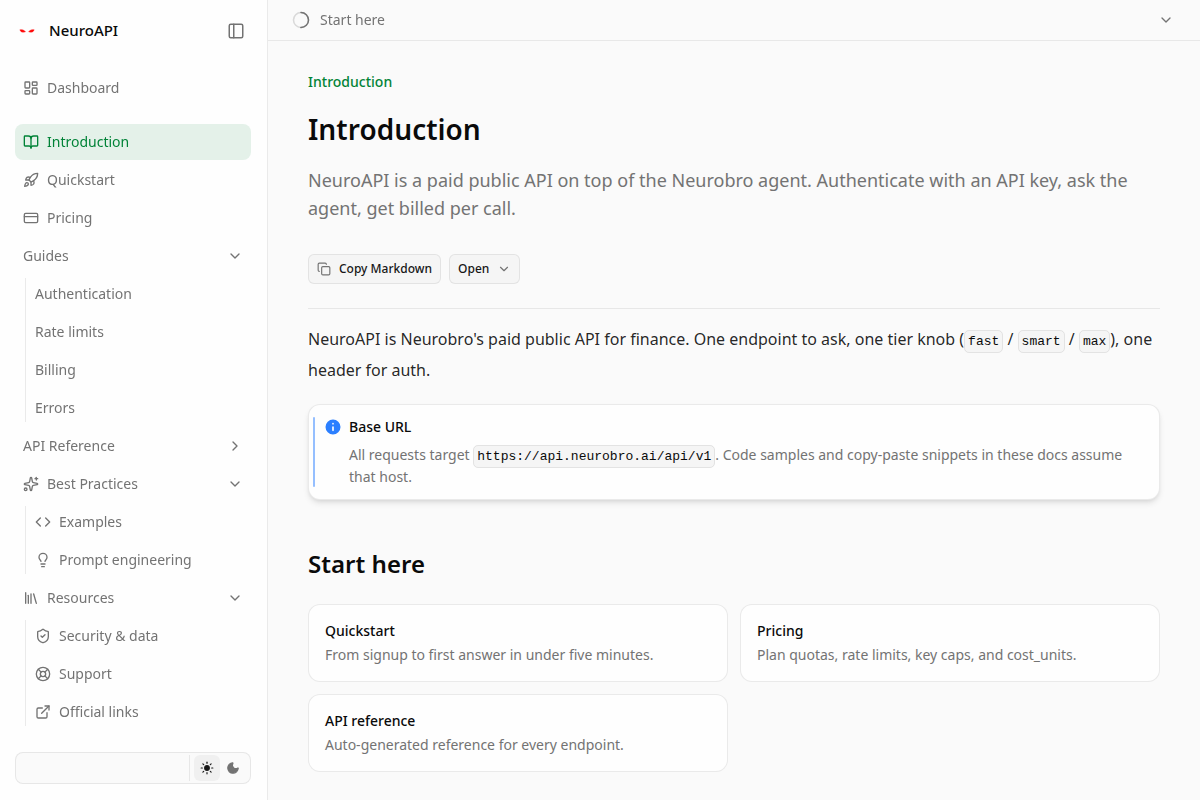The image size is (1200, 800).
Task: Click the 'smart' tier code label
Action: [1041, 341]
